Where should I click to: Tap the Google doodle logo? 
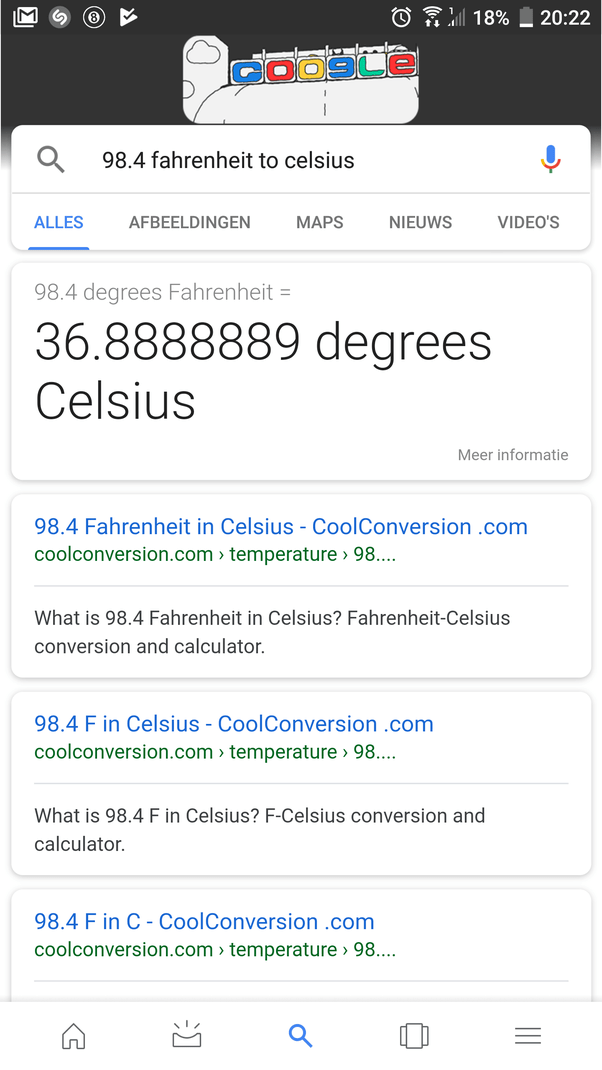coord(301,80)
